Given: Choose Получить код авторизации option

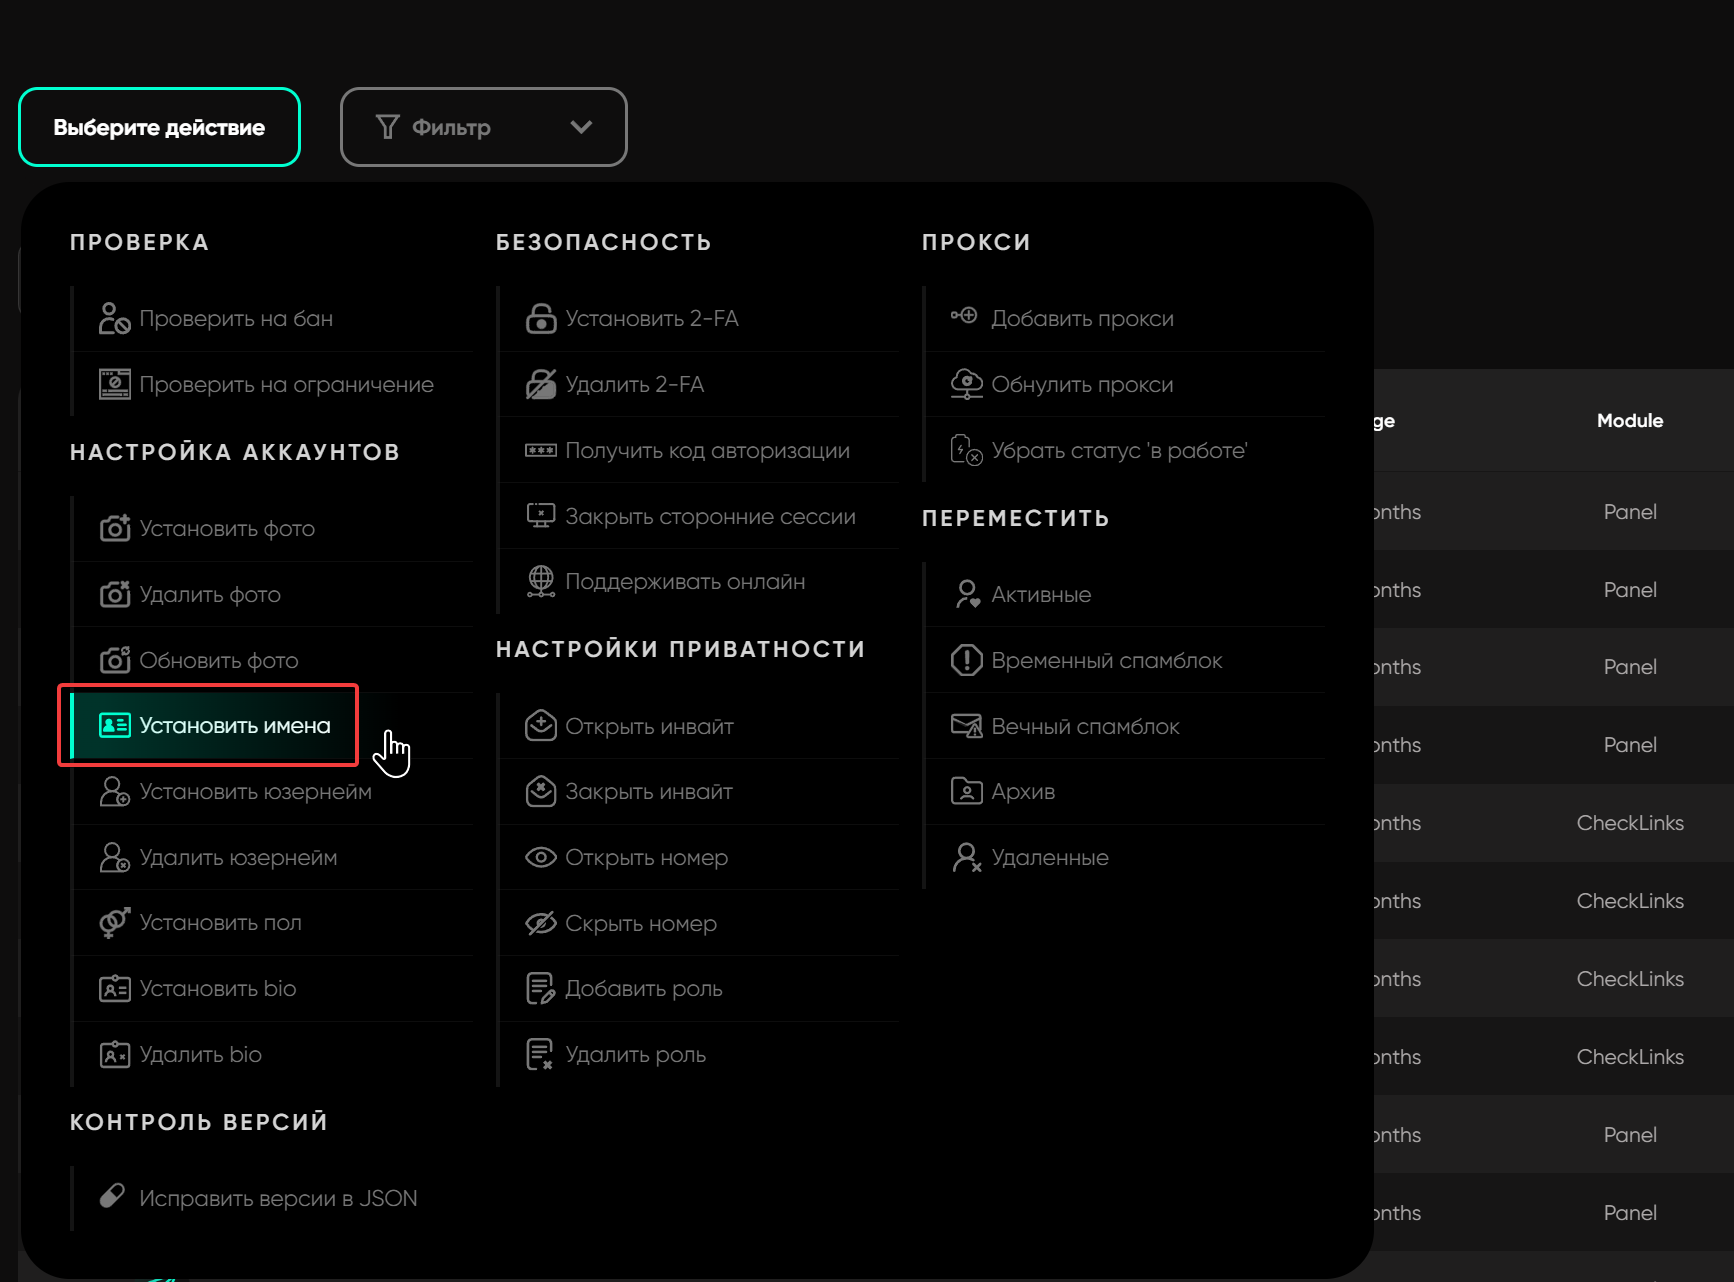Looking at the screenshot, I should pyautogui.click(x=706, y=451).
